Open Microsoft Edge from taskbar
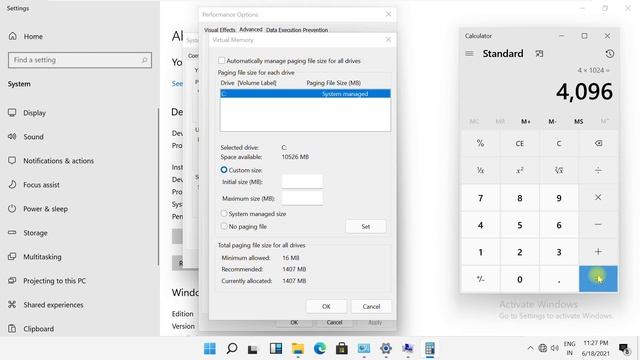Viewport: 640px width, 360px height. tap(320, 348)
